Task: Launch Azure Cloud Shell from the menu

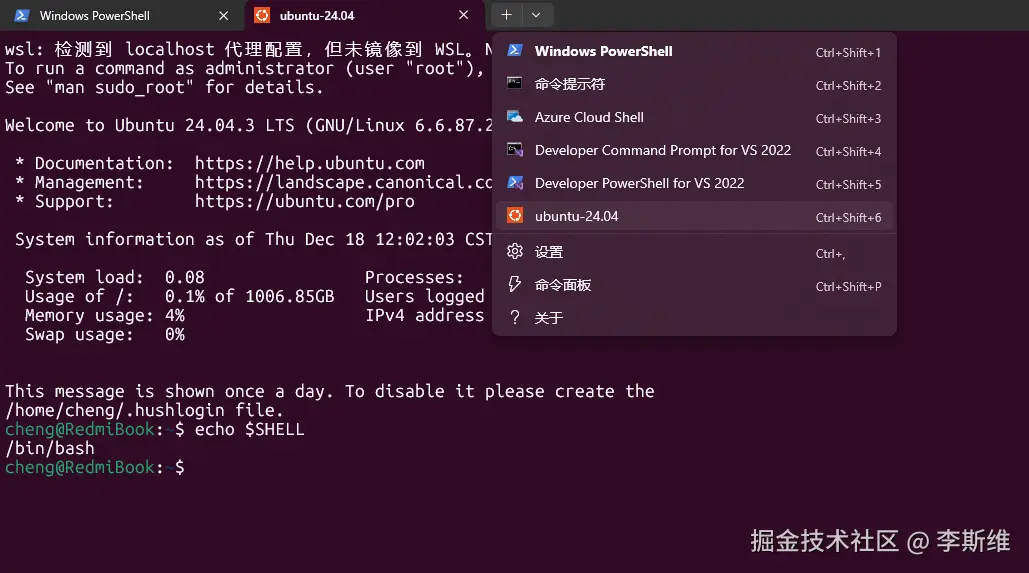Action: (x=694, y=117)
